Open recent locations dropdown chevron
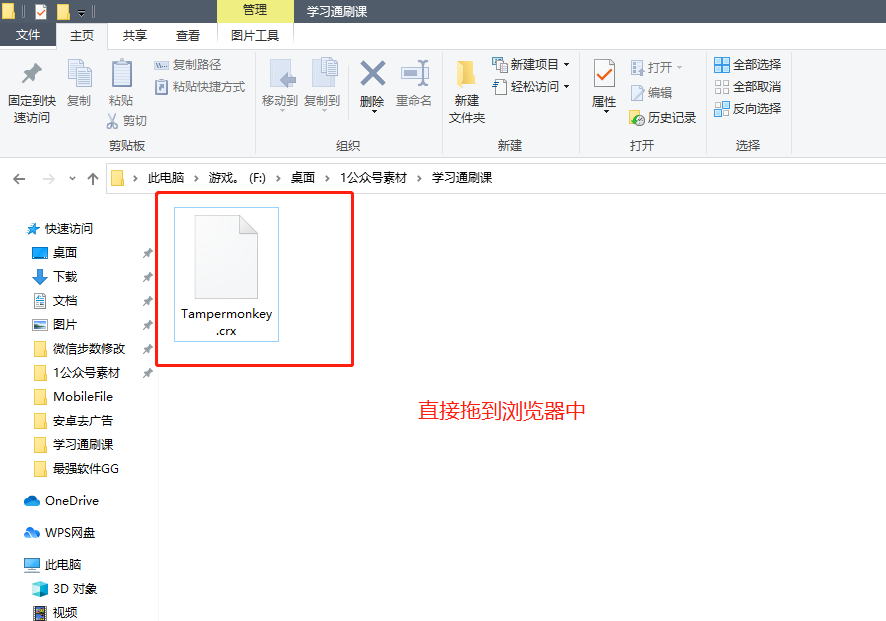Image resolution: width=886 pixels, height=621 pixels. pos(72,179)
